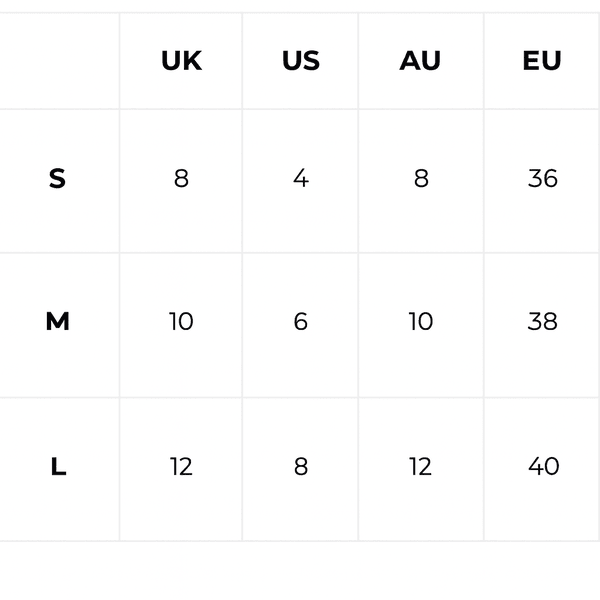Select the AU column header
Screen dimensions: 600x600
[420, 61]
